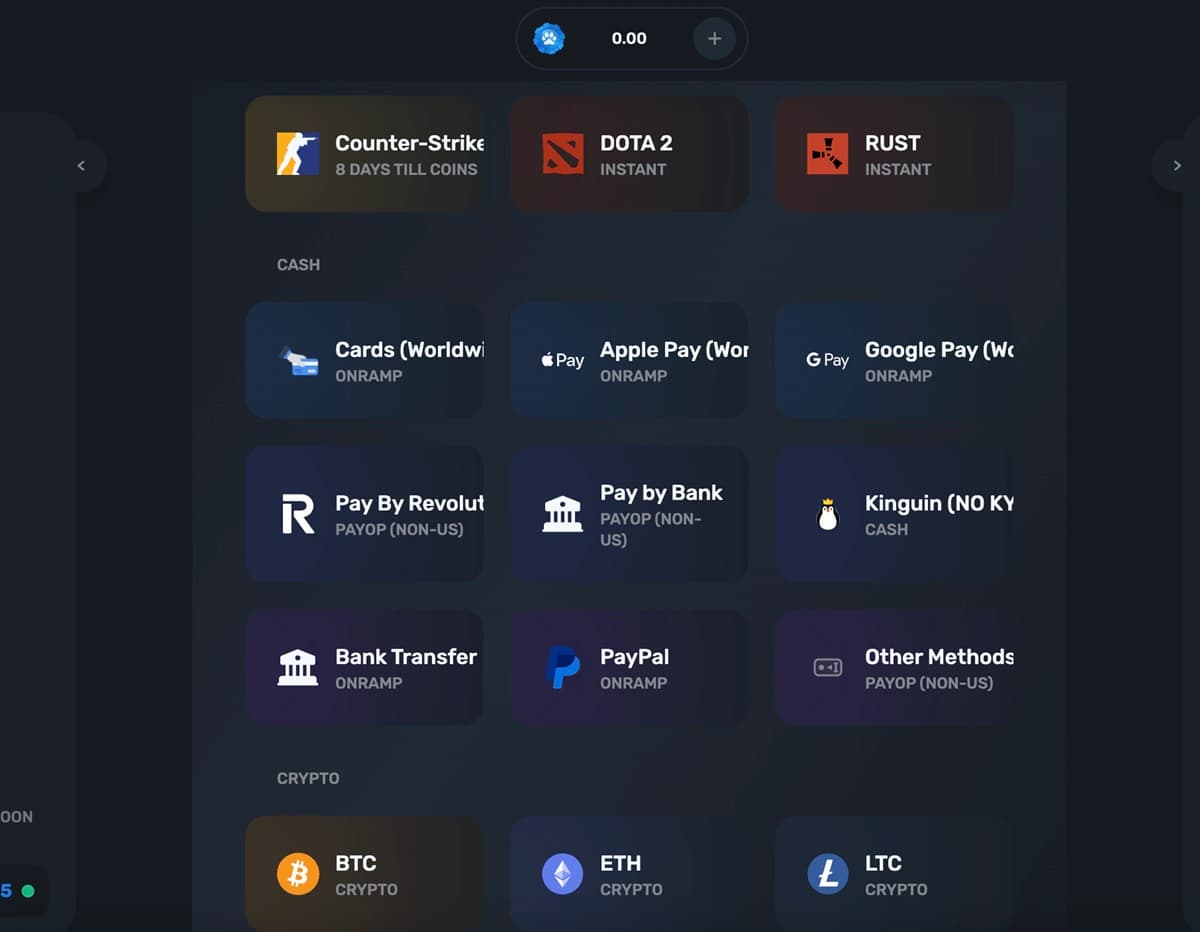
Task: Choose Bank Transfer onramp method
Action: coord(364,668)
